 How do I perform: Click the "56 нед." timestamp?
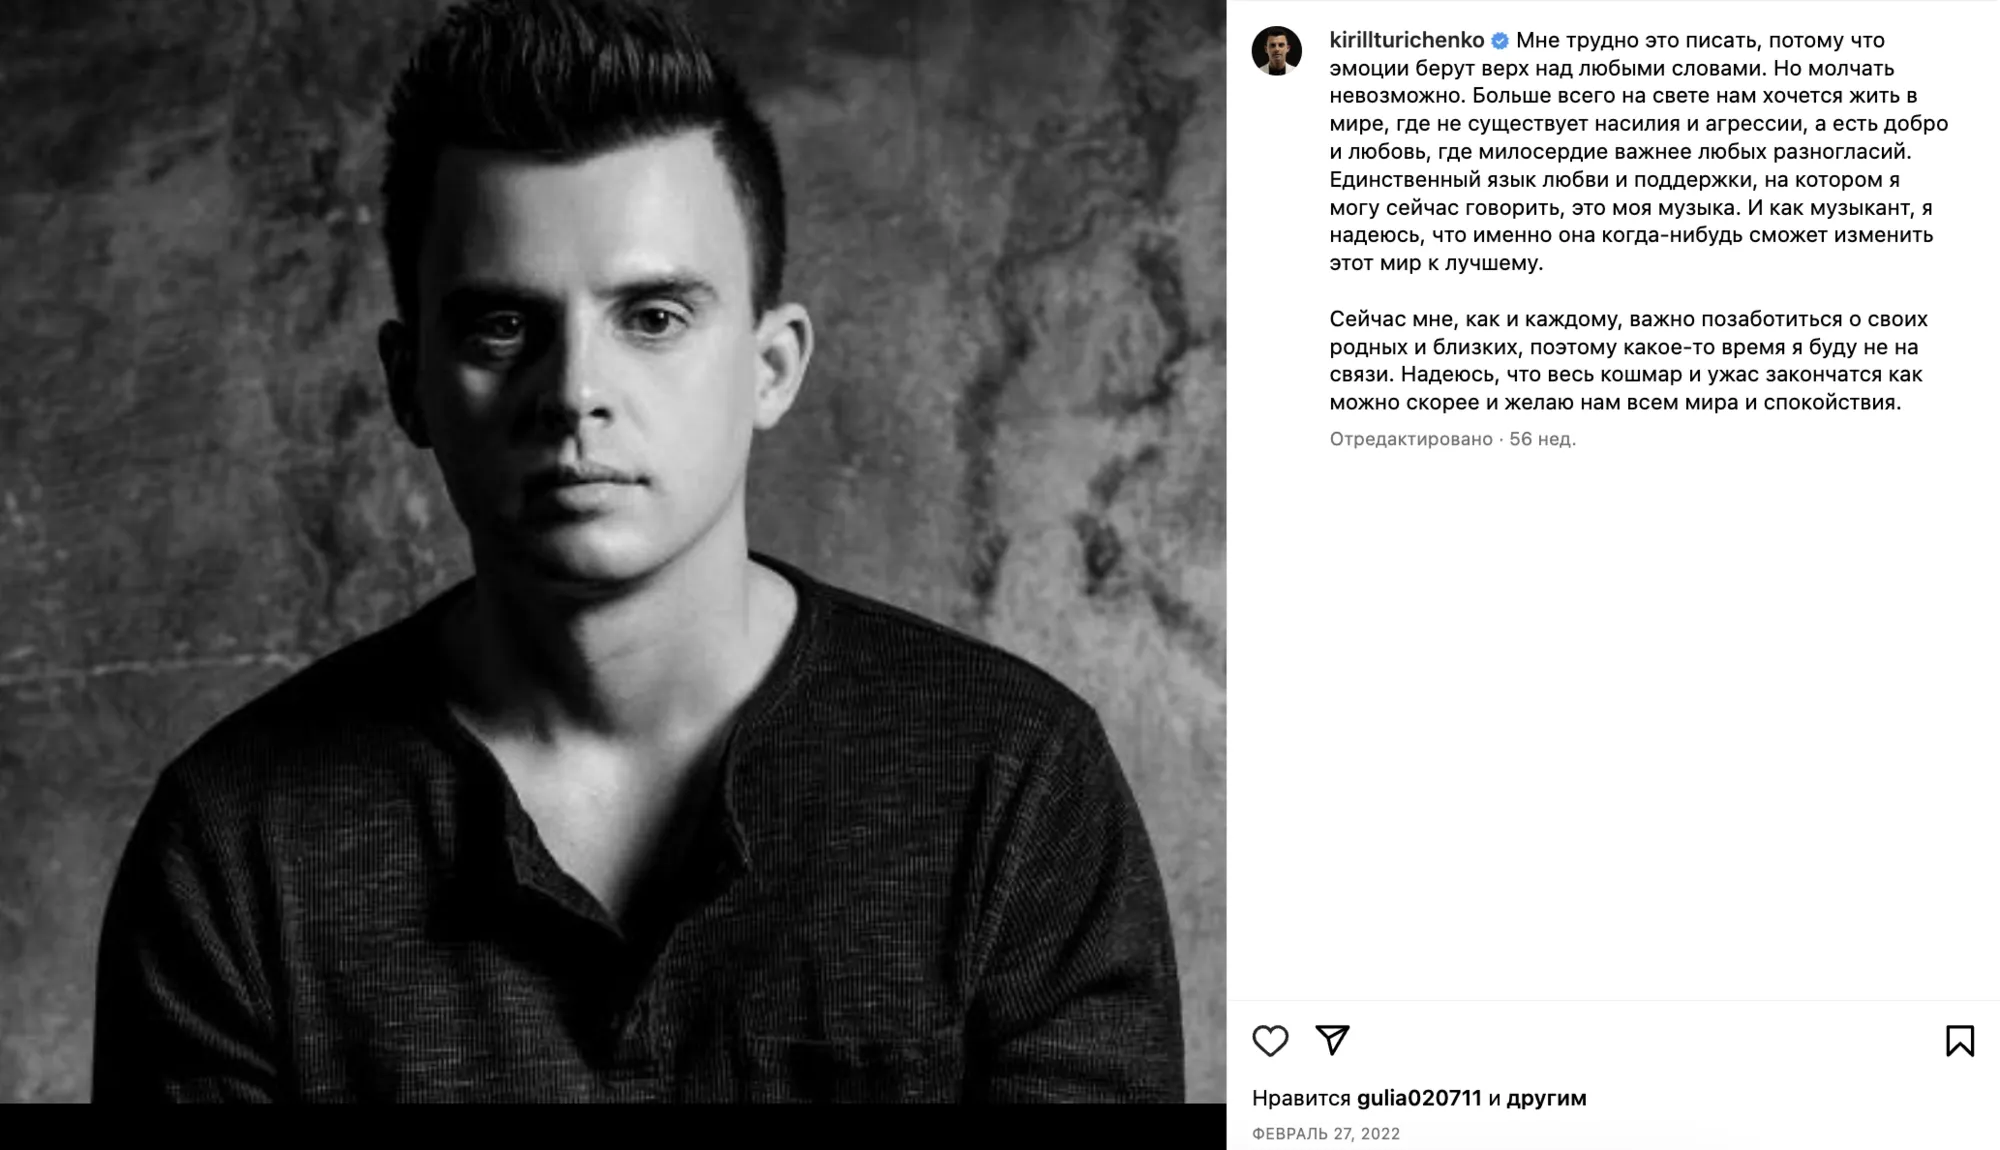pos(1542,439)
